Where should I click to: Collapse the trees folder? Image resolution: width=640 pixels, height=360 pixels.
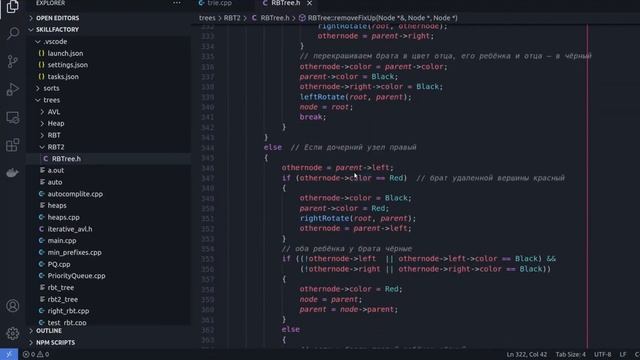(51, 100)
